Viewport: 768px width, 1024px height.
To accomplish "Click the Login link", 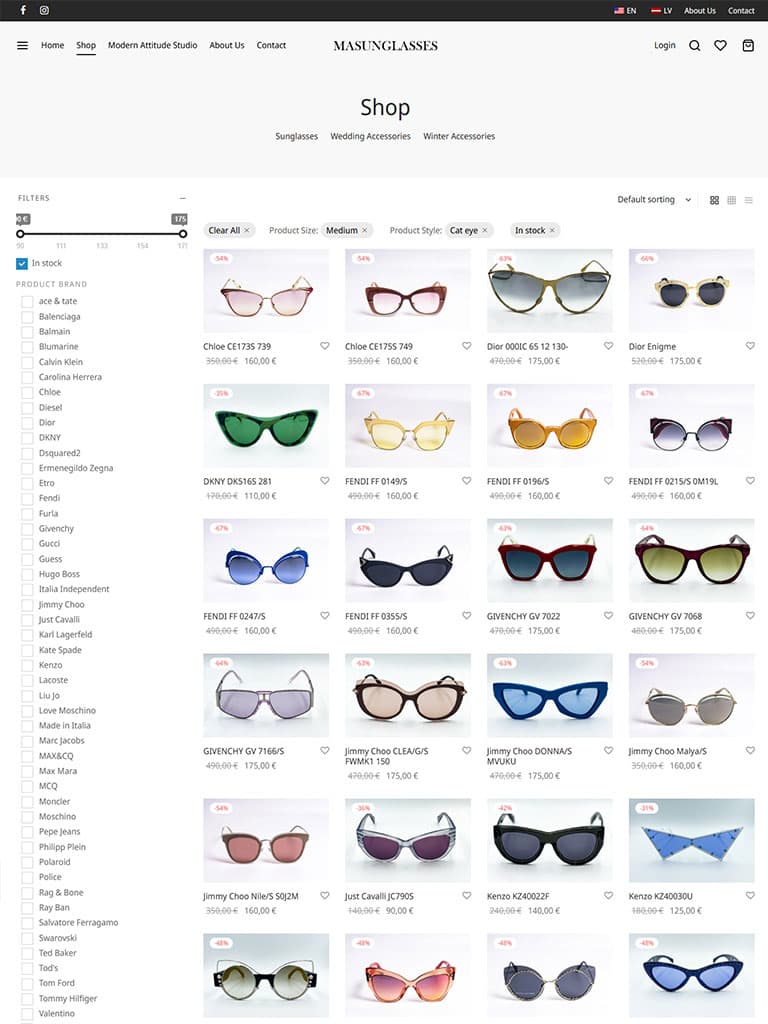I will [x=665, y=45].
